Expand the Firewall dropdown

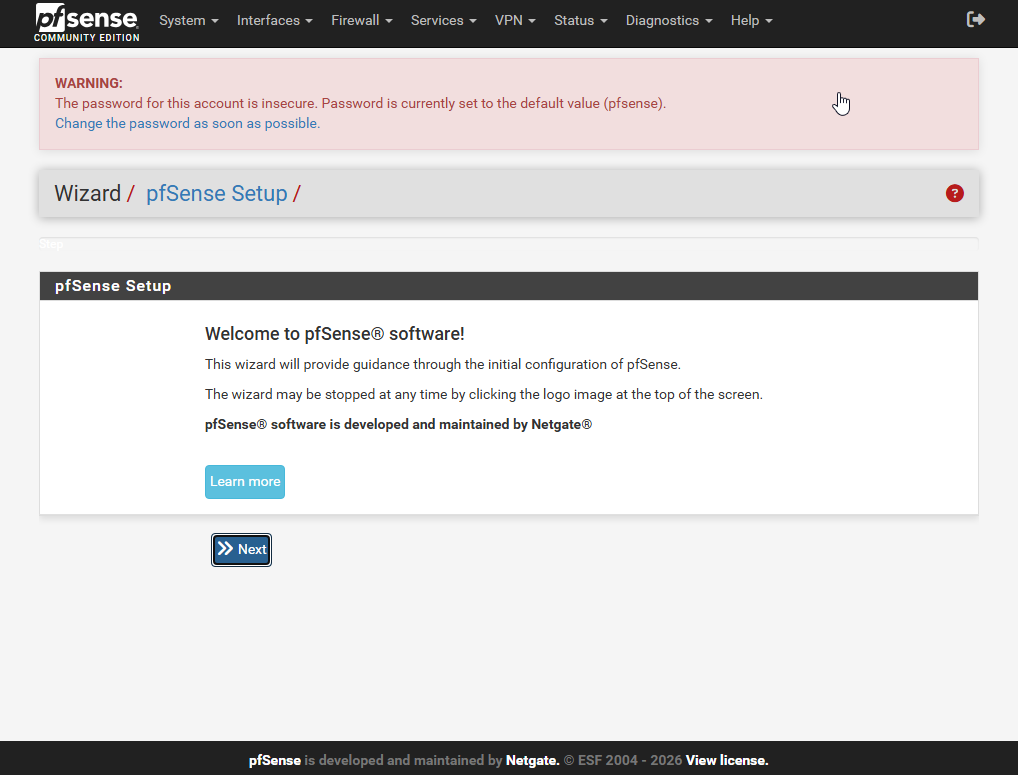361,20
